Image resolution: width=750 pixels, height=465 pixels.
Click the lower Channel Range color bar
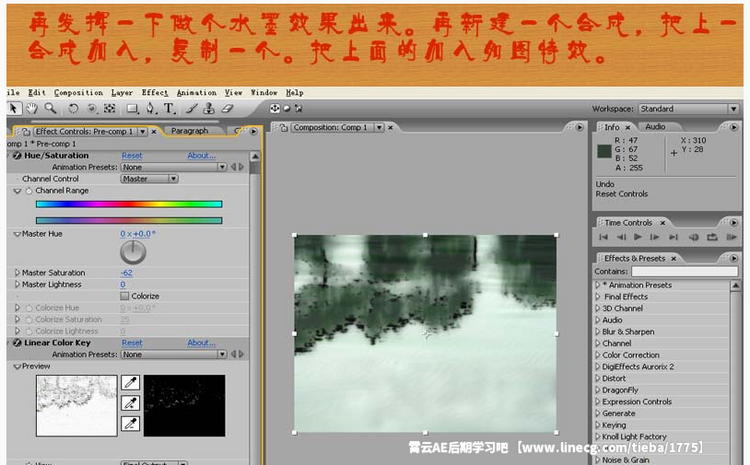pyautogui.click(x=129, y=221)
